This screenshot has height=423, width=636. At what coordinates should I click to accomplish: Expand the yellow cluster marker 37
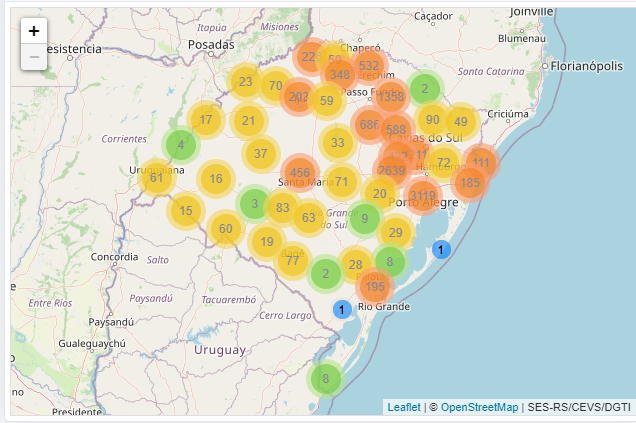pos(261,154)
